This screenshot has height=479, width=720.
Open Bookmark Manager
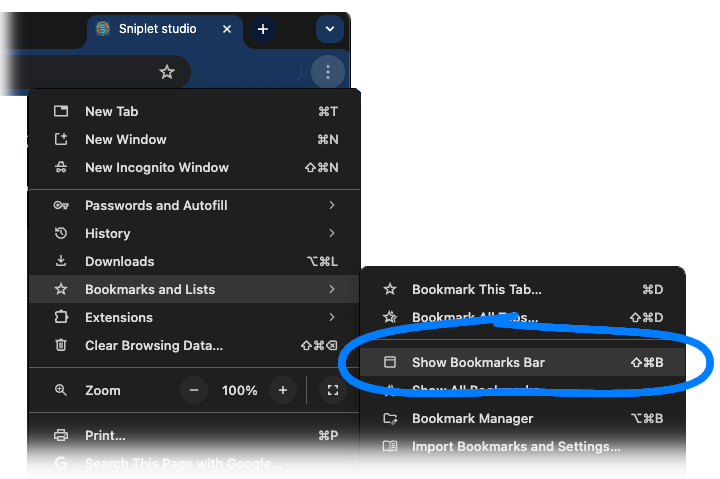point(473,418)
